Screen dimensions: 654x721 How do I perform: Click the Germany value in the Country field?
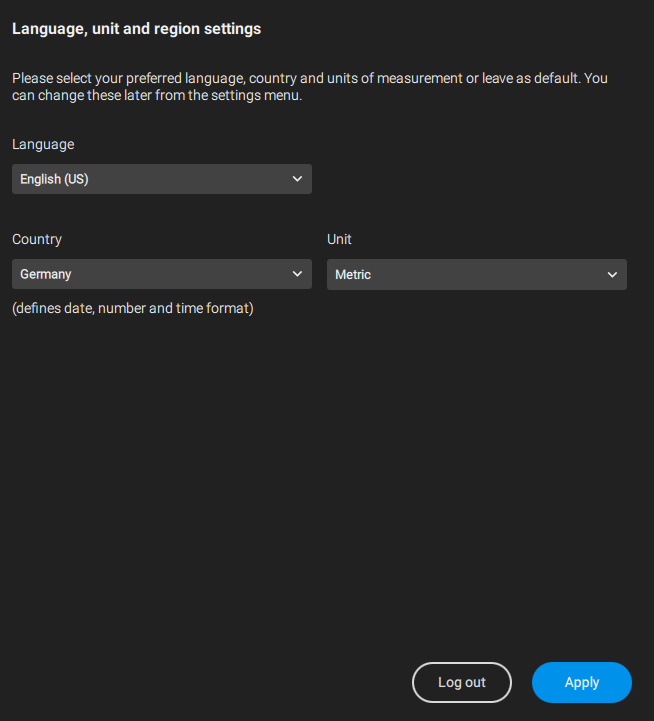pyautogui.click(x=46, y=274)
